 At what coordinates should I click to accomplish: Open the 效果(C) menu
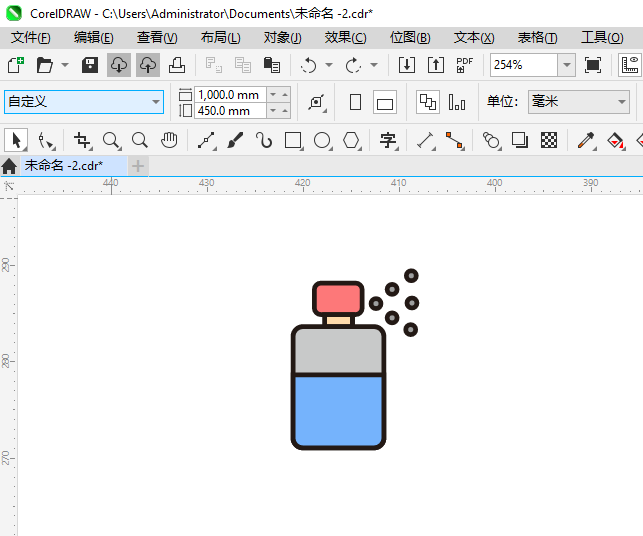tap(345, 37)
